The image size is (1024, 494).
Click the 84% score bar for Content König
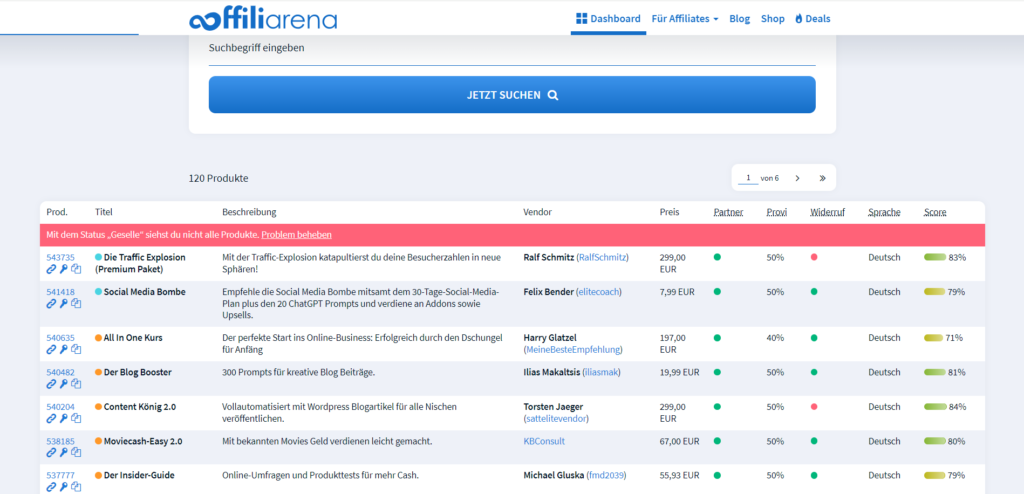click(935, 406)
